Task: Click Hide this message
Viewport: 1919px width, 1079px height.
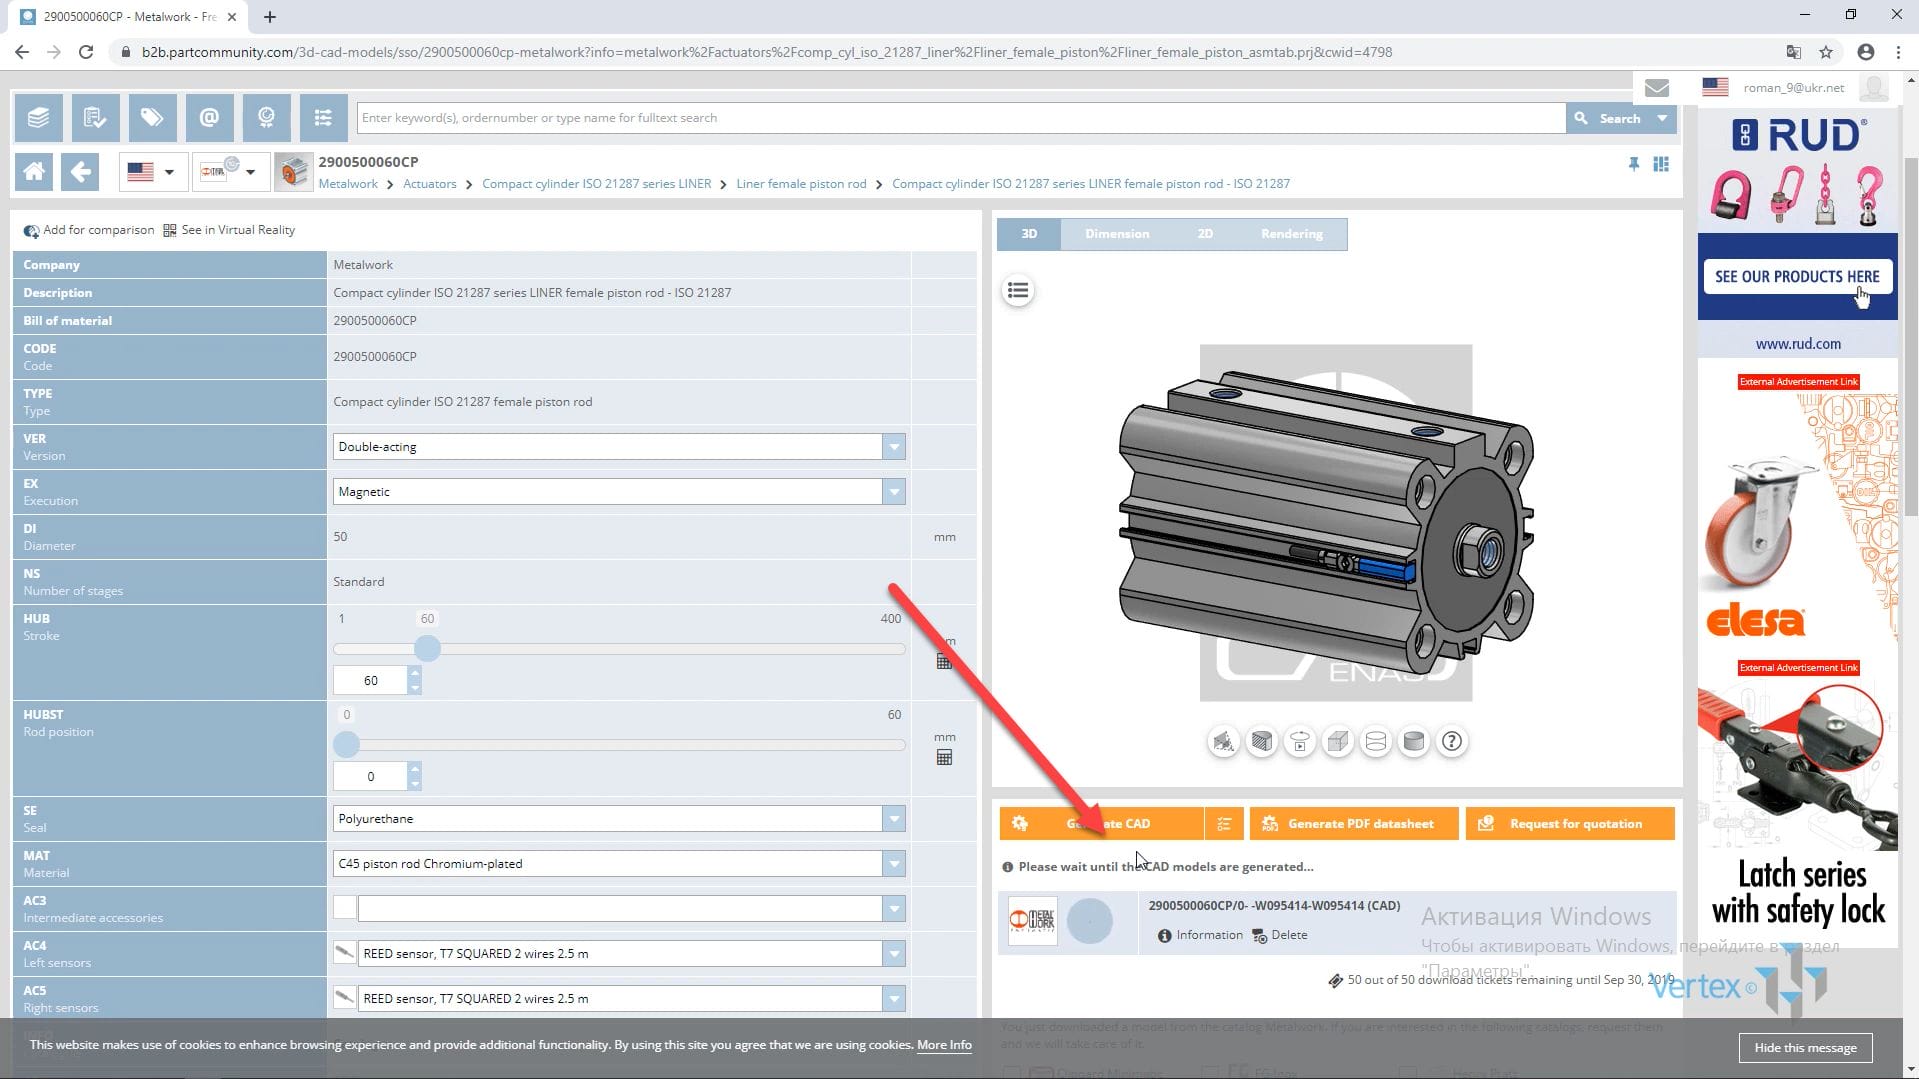Action: 1805,1047
